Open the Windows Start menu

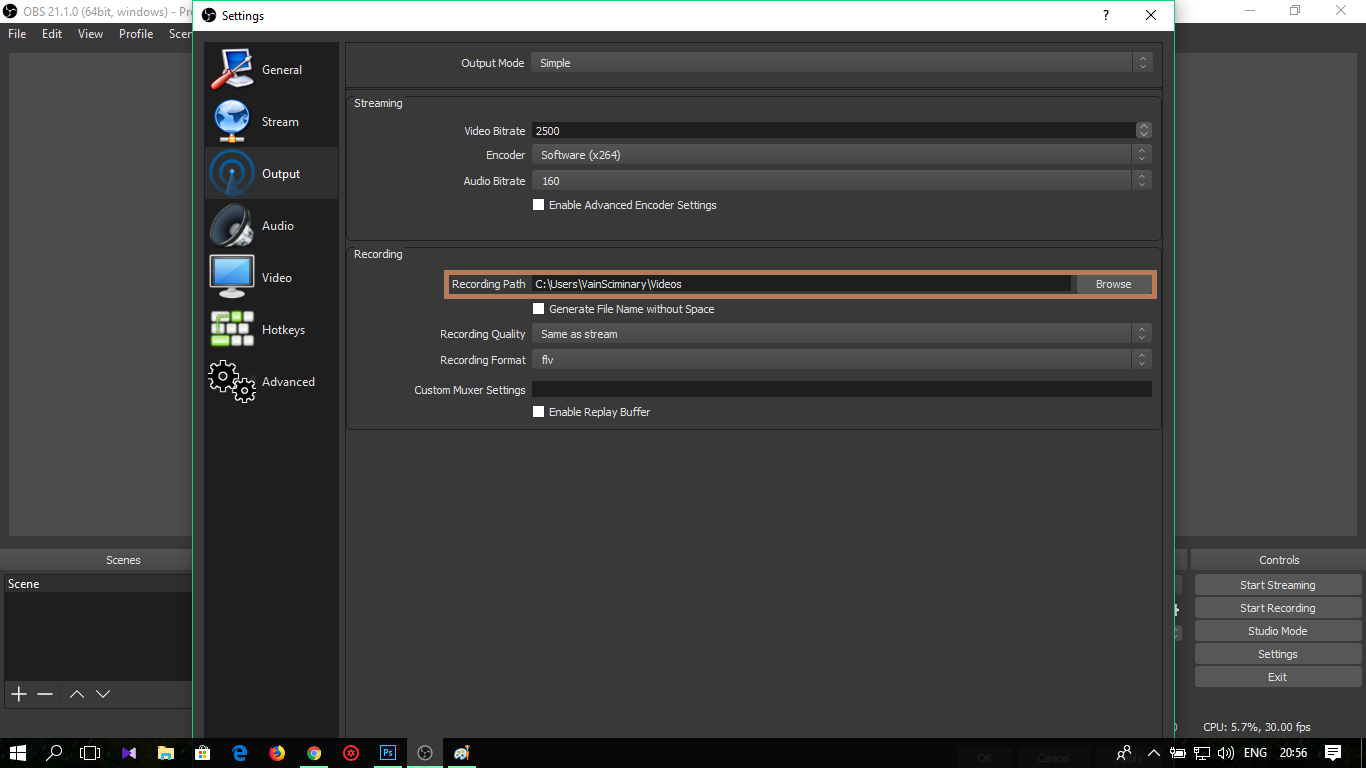pos(18,753)
